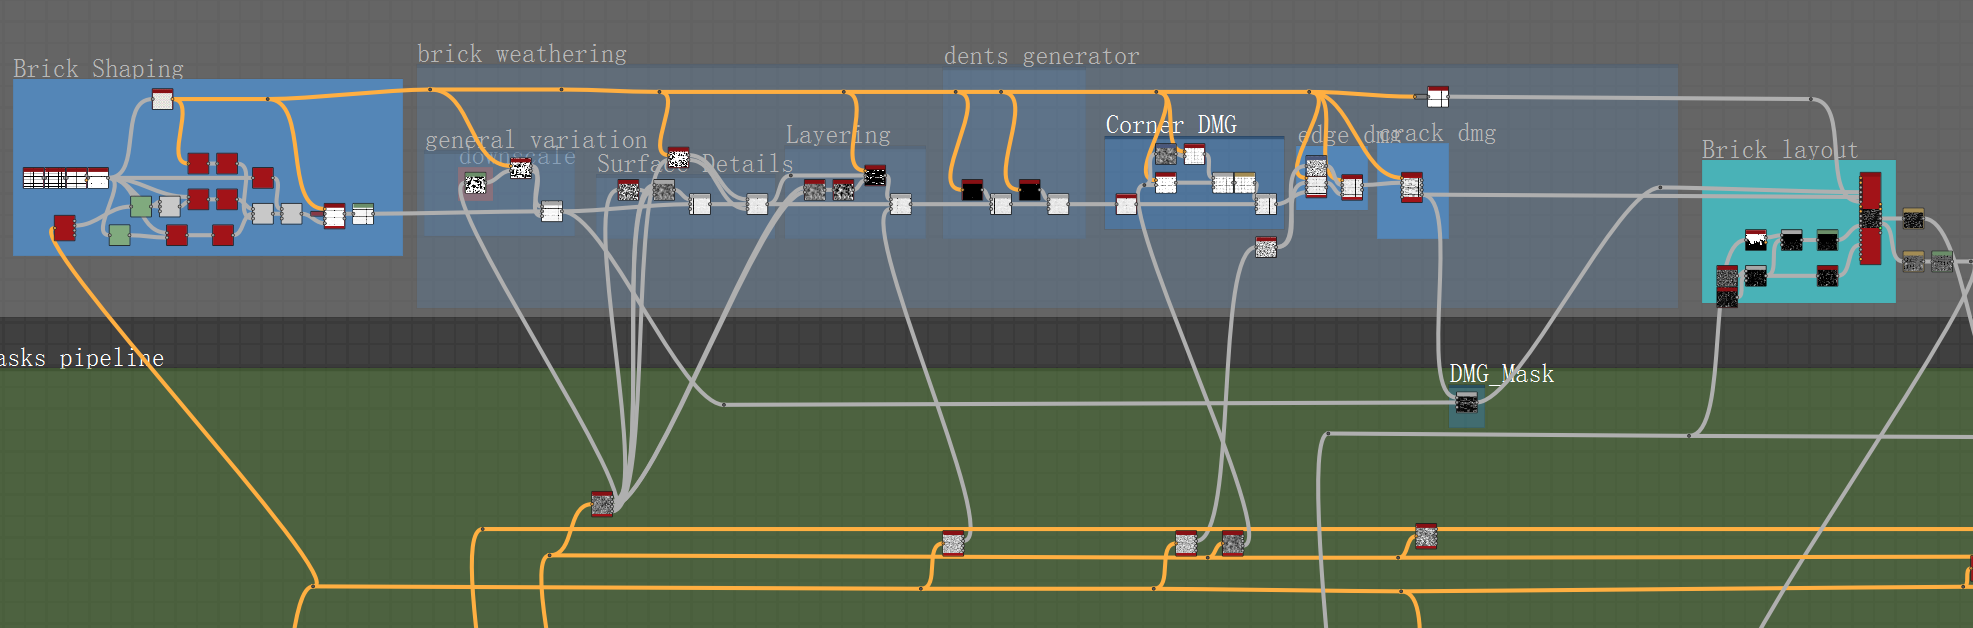Image resolution: width=1973 pixels, height=628 pixels.
Task: Select the tall red node in Brick layout
Action: 1870,218
